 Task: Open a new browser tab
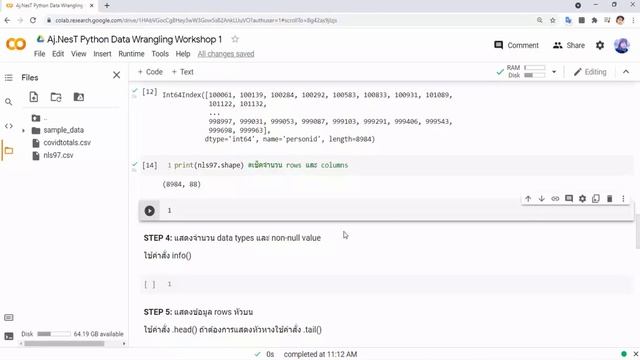(x=107, y=6)
